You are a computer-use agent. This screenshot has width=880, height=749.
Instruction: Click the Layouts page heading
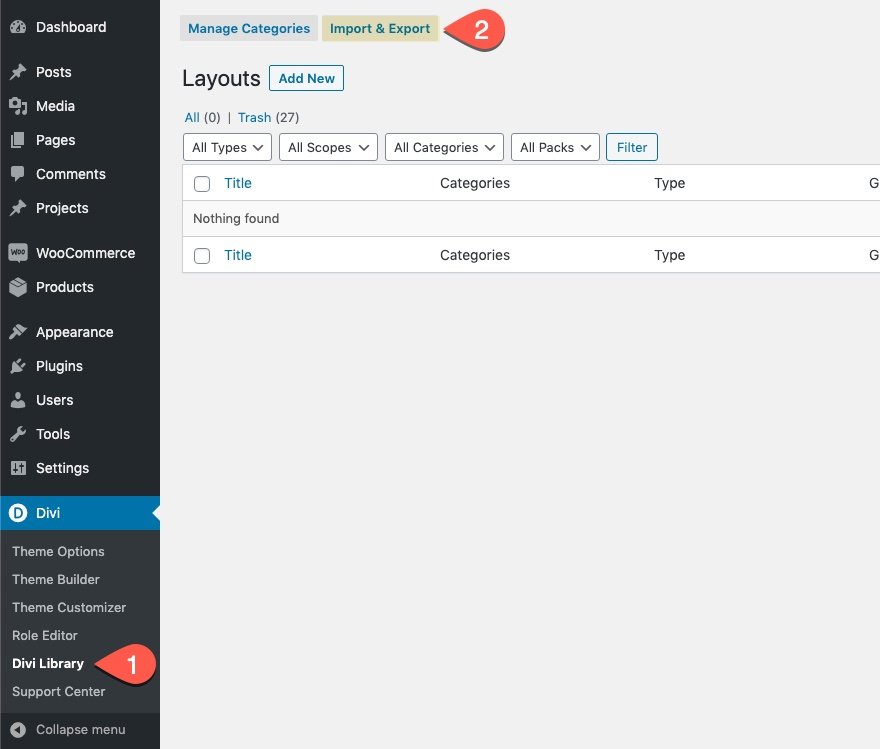coord(221,79)
